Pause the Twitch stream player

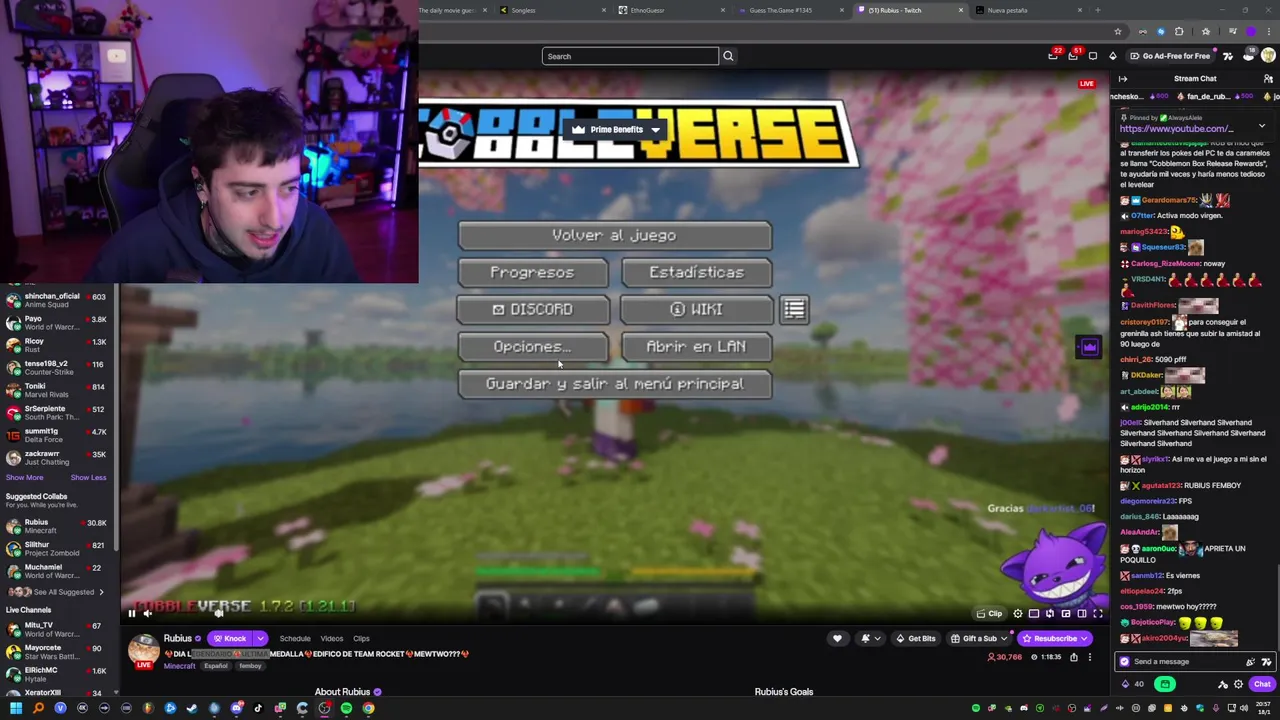[131, 613]
